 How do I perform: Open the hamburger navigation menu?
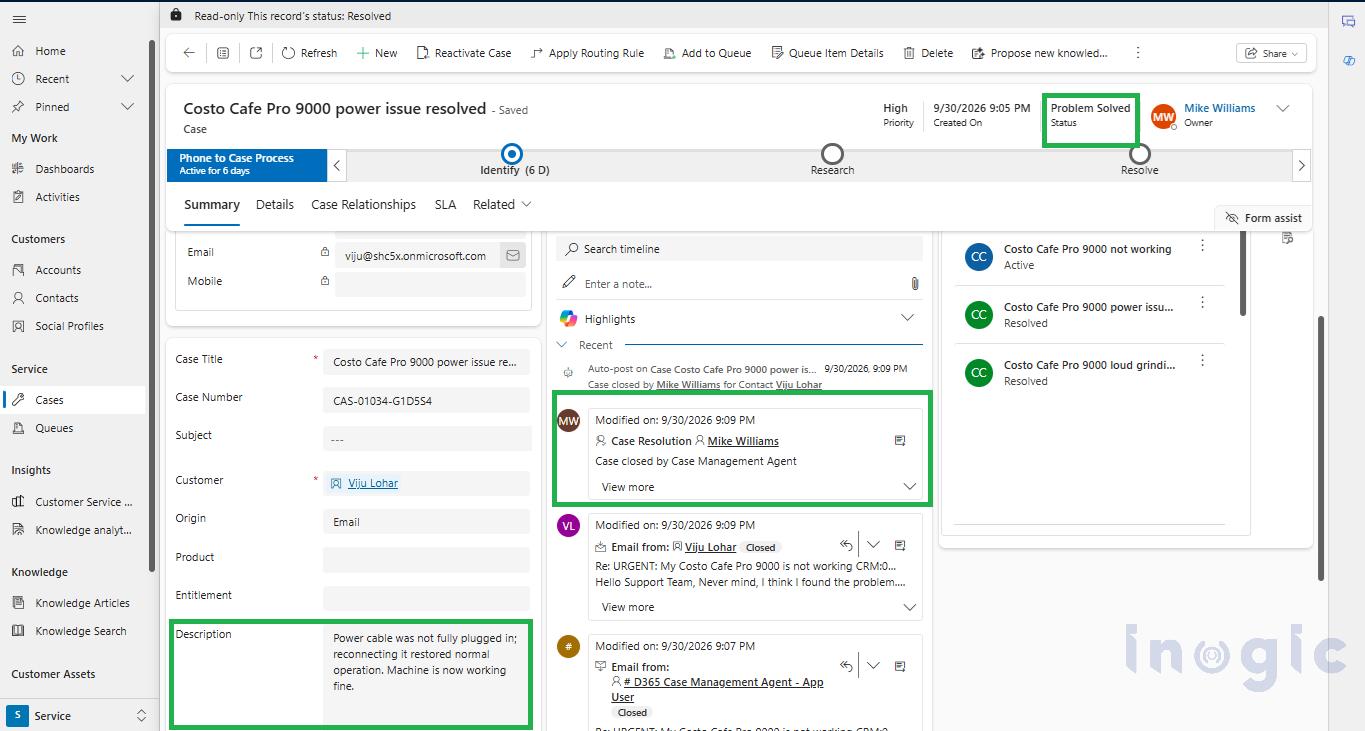tap(19, 19)
